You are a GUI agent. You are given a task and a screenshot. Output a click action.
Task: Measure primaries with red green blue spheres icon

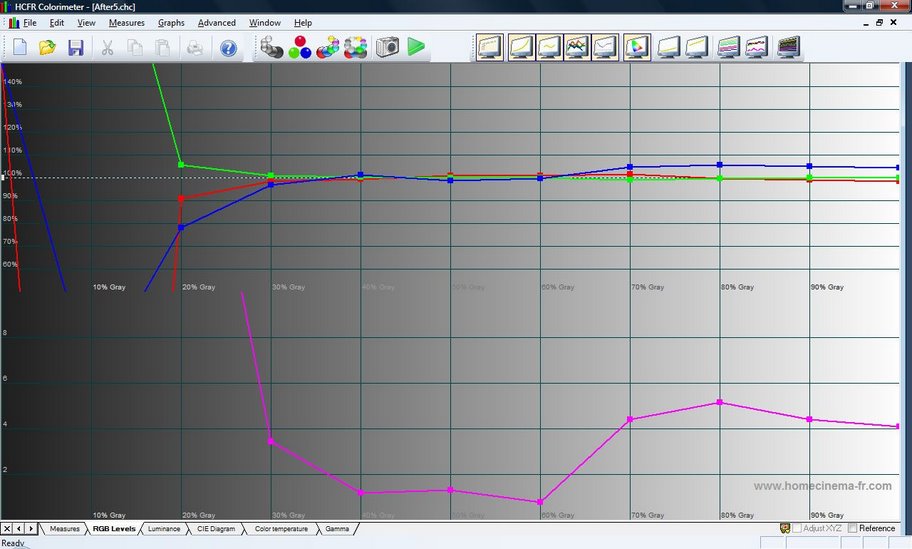(300, 47)
